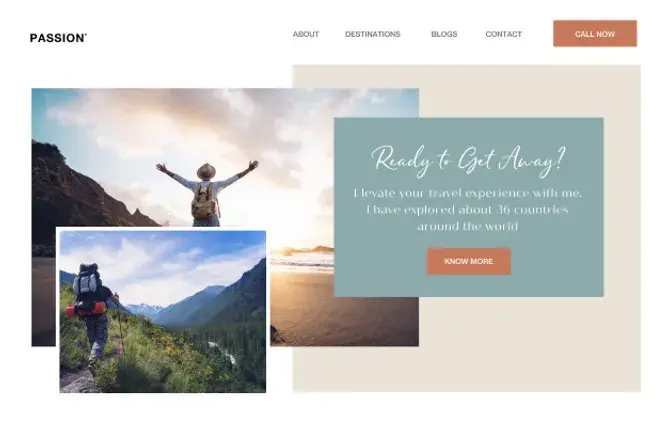Go to the DESTINATIONS page

tap(373, 34)
